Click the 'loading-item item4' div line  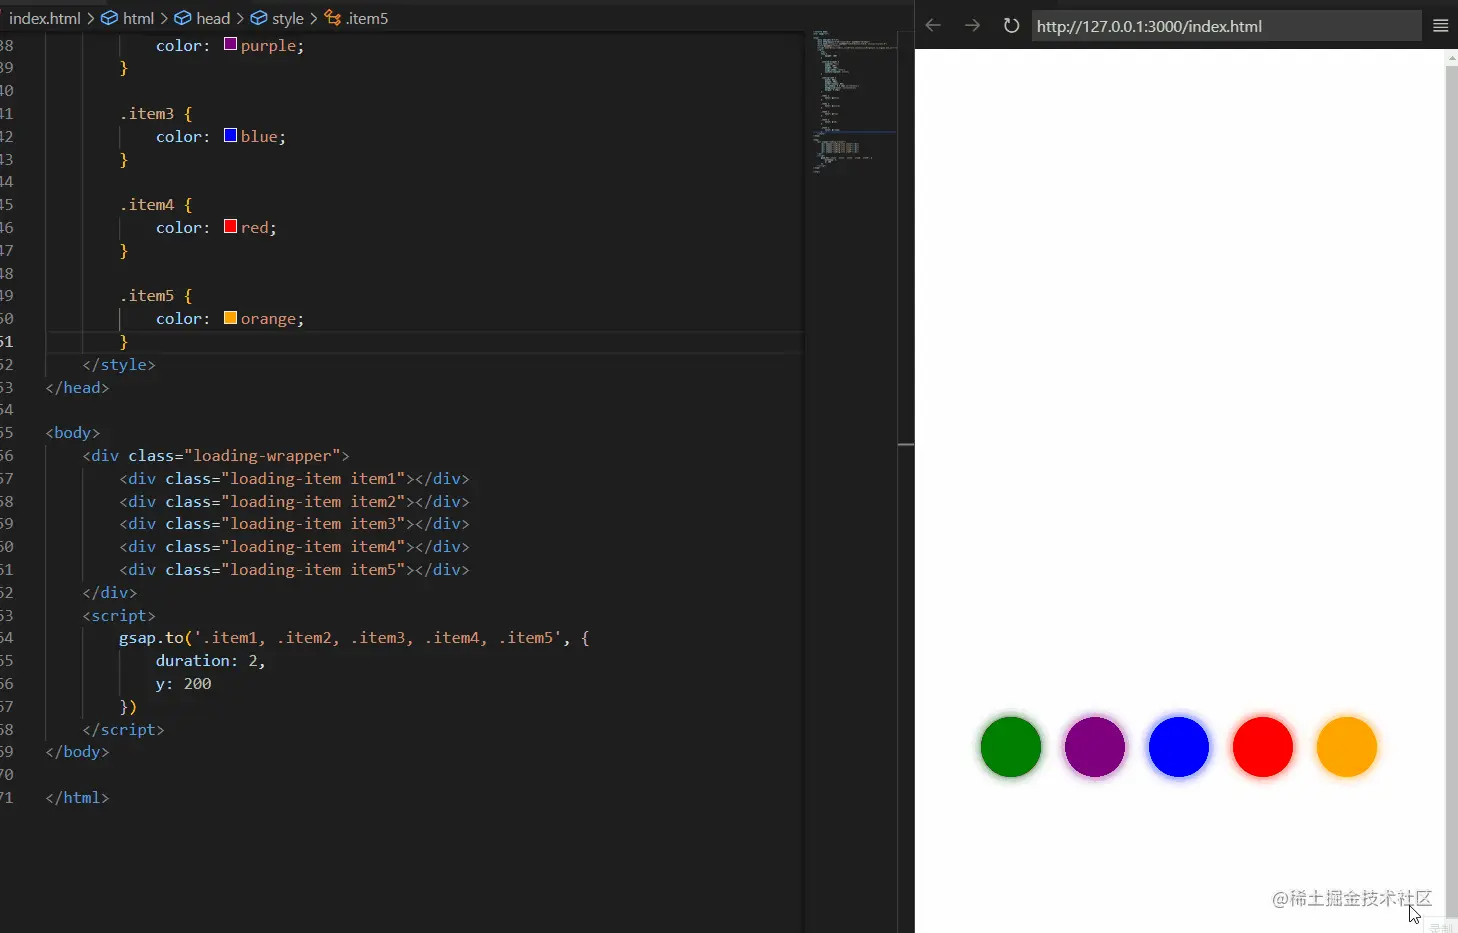click(294, 547)
